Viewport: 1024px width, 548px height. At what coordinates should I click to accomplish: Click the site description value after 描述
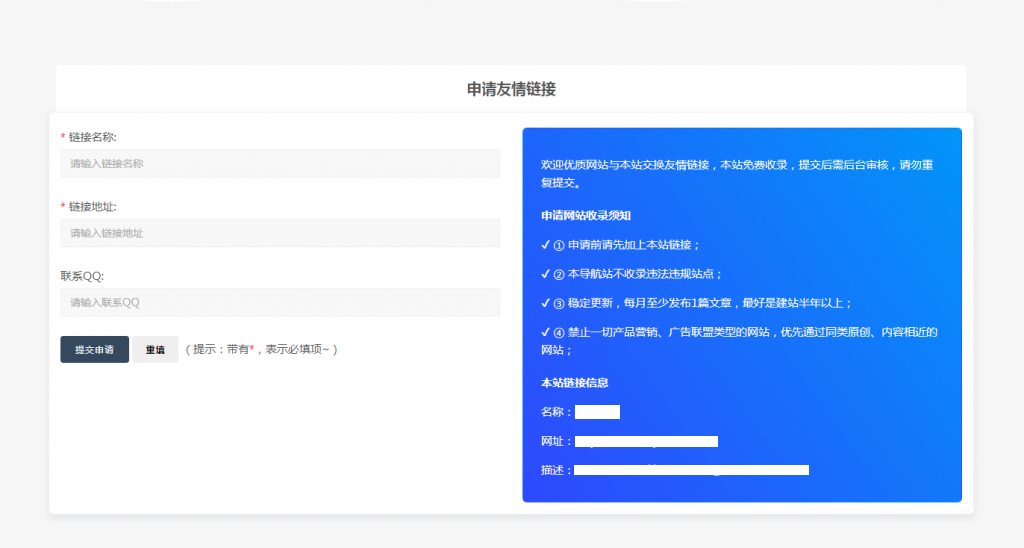pos(691,470)
